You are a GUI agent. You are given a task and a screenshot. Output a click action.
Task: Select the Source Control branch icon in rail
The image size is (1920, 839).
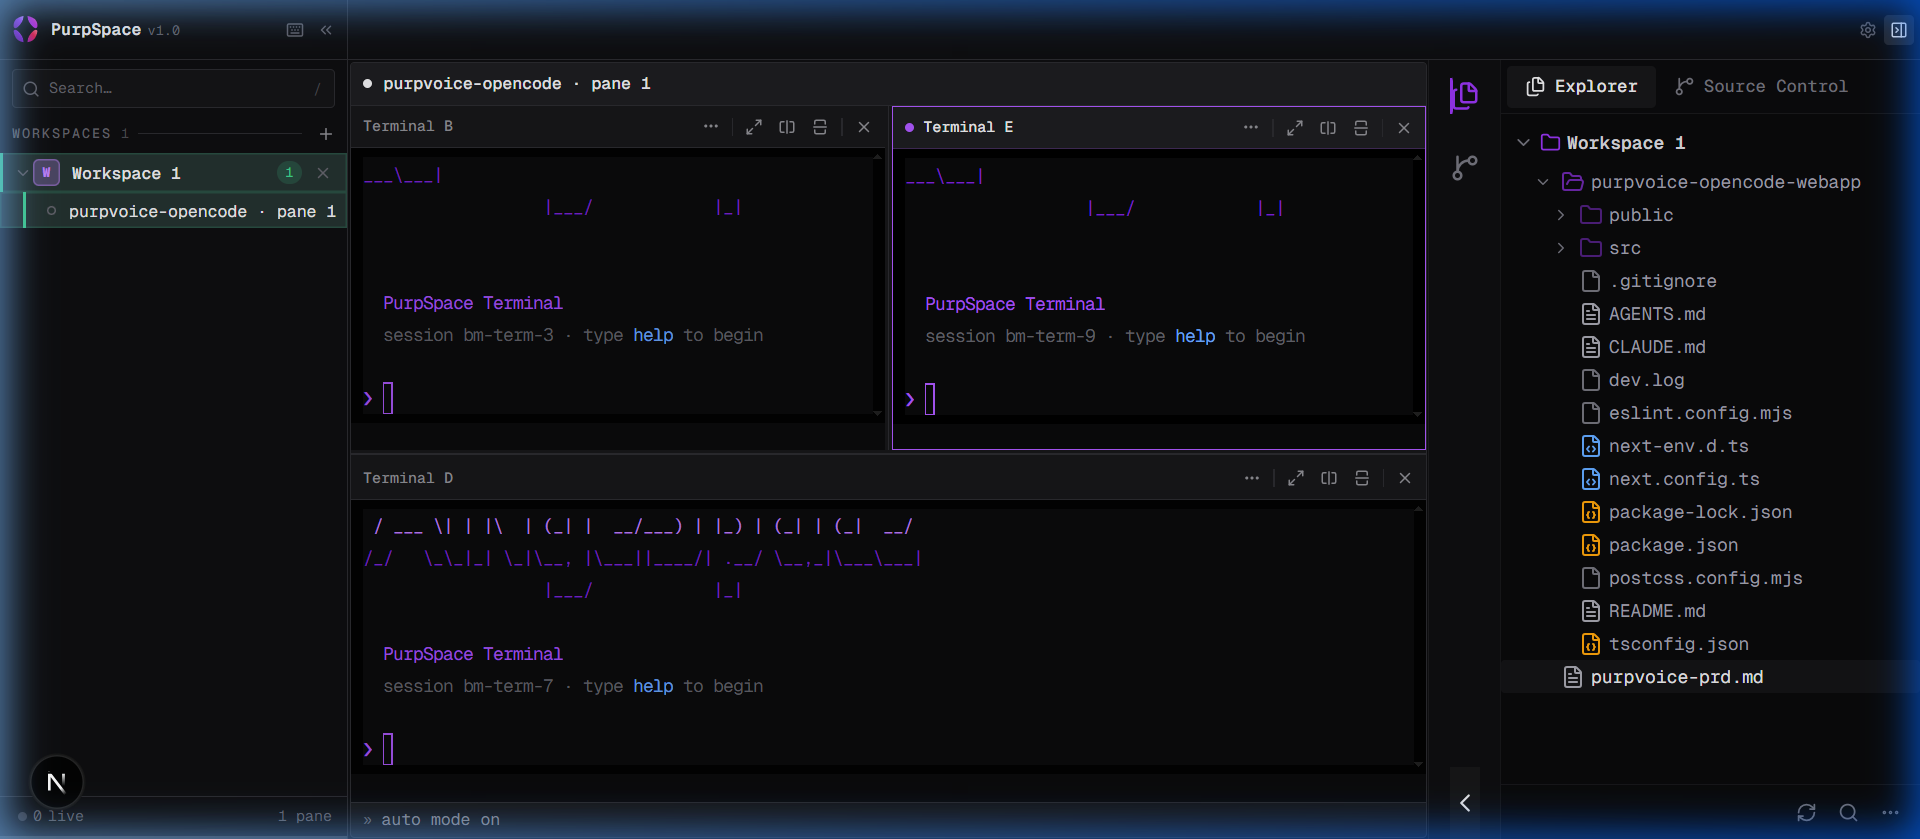(x=1465, y=168)
